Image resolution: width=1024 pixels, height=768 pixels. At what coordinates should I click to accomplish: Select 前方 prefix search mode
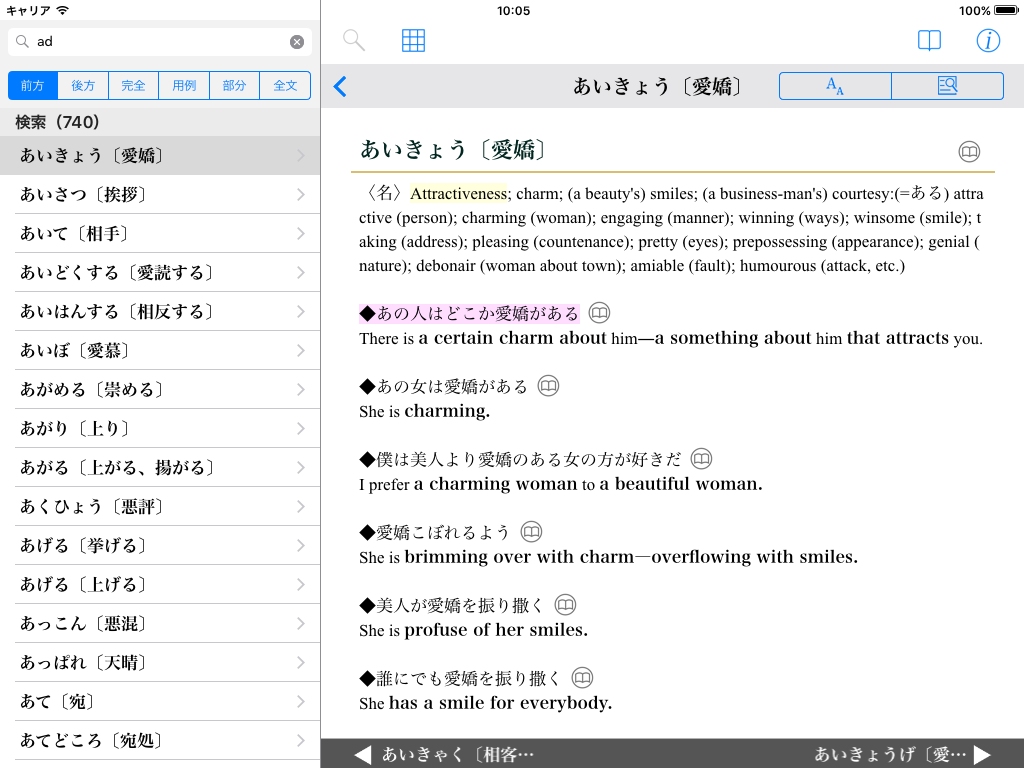(x=33, y=86)
